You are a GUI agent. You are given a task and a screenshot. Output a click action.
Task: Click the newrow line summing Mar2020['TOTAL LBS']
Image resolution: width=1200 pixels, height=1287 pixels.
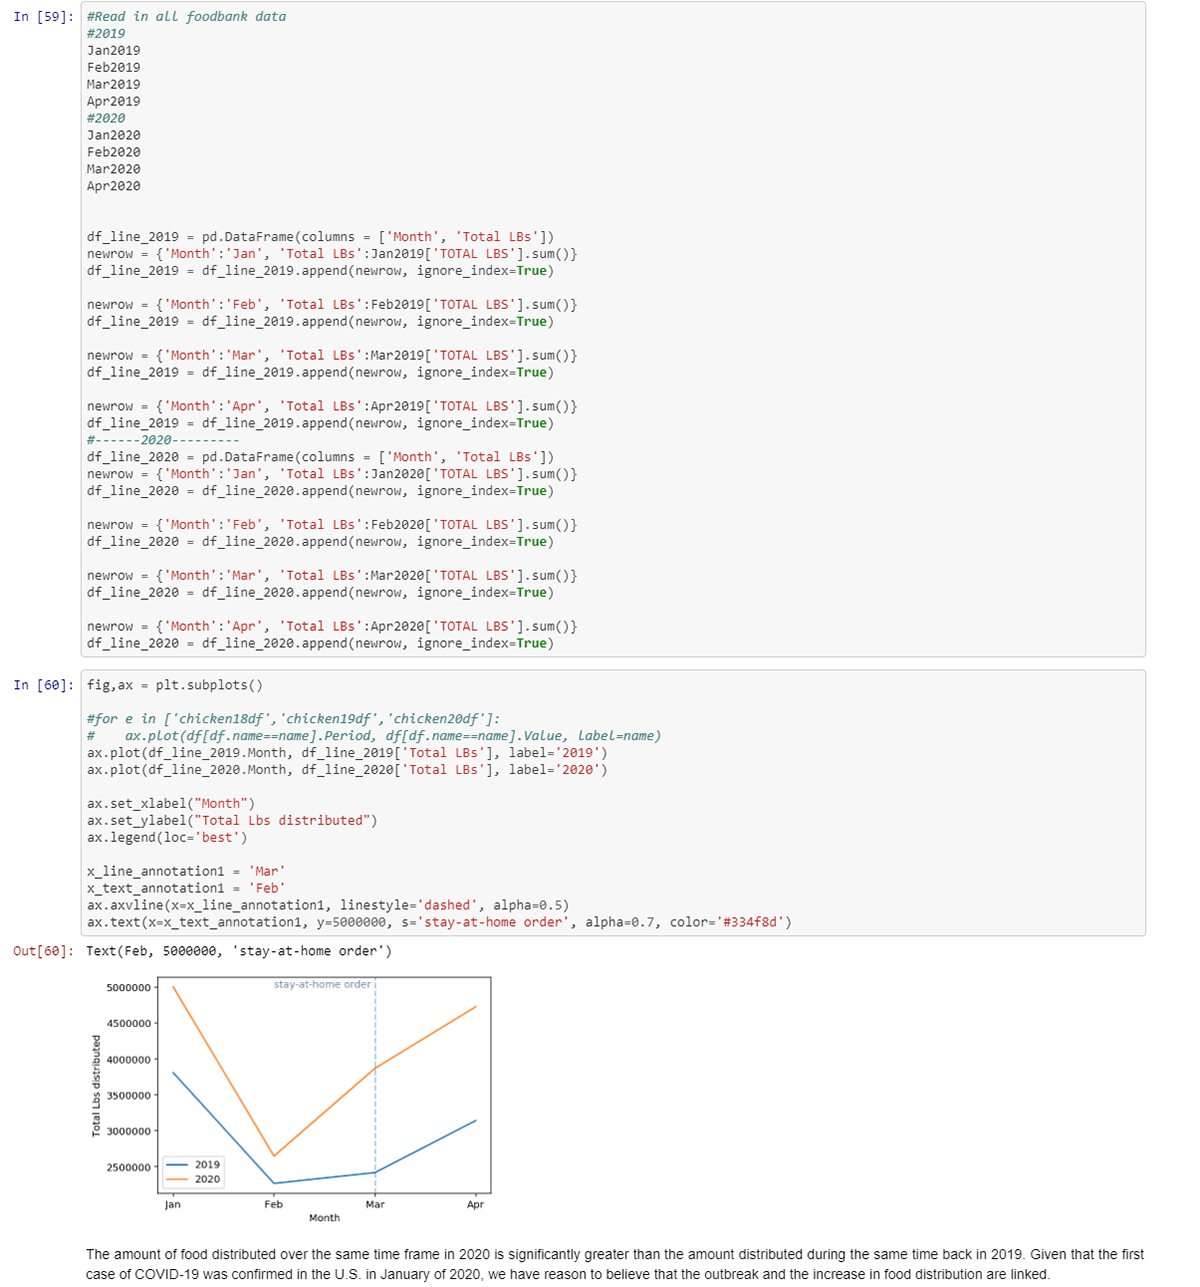(332, 576)
